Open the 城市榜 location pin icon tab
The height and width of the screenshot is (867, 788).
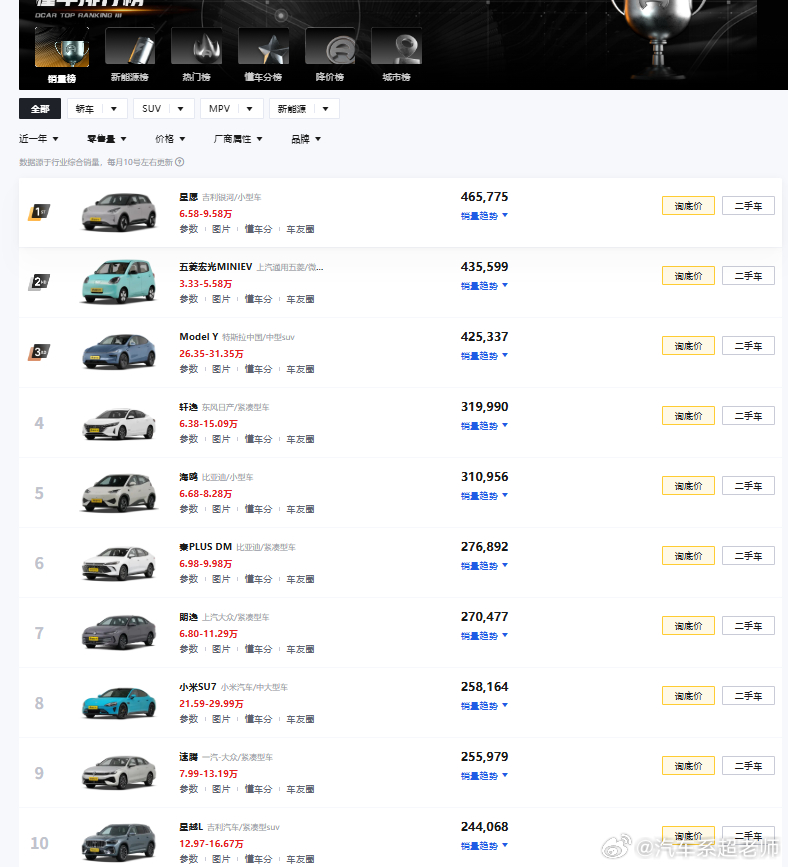click(x=396, y=47)
